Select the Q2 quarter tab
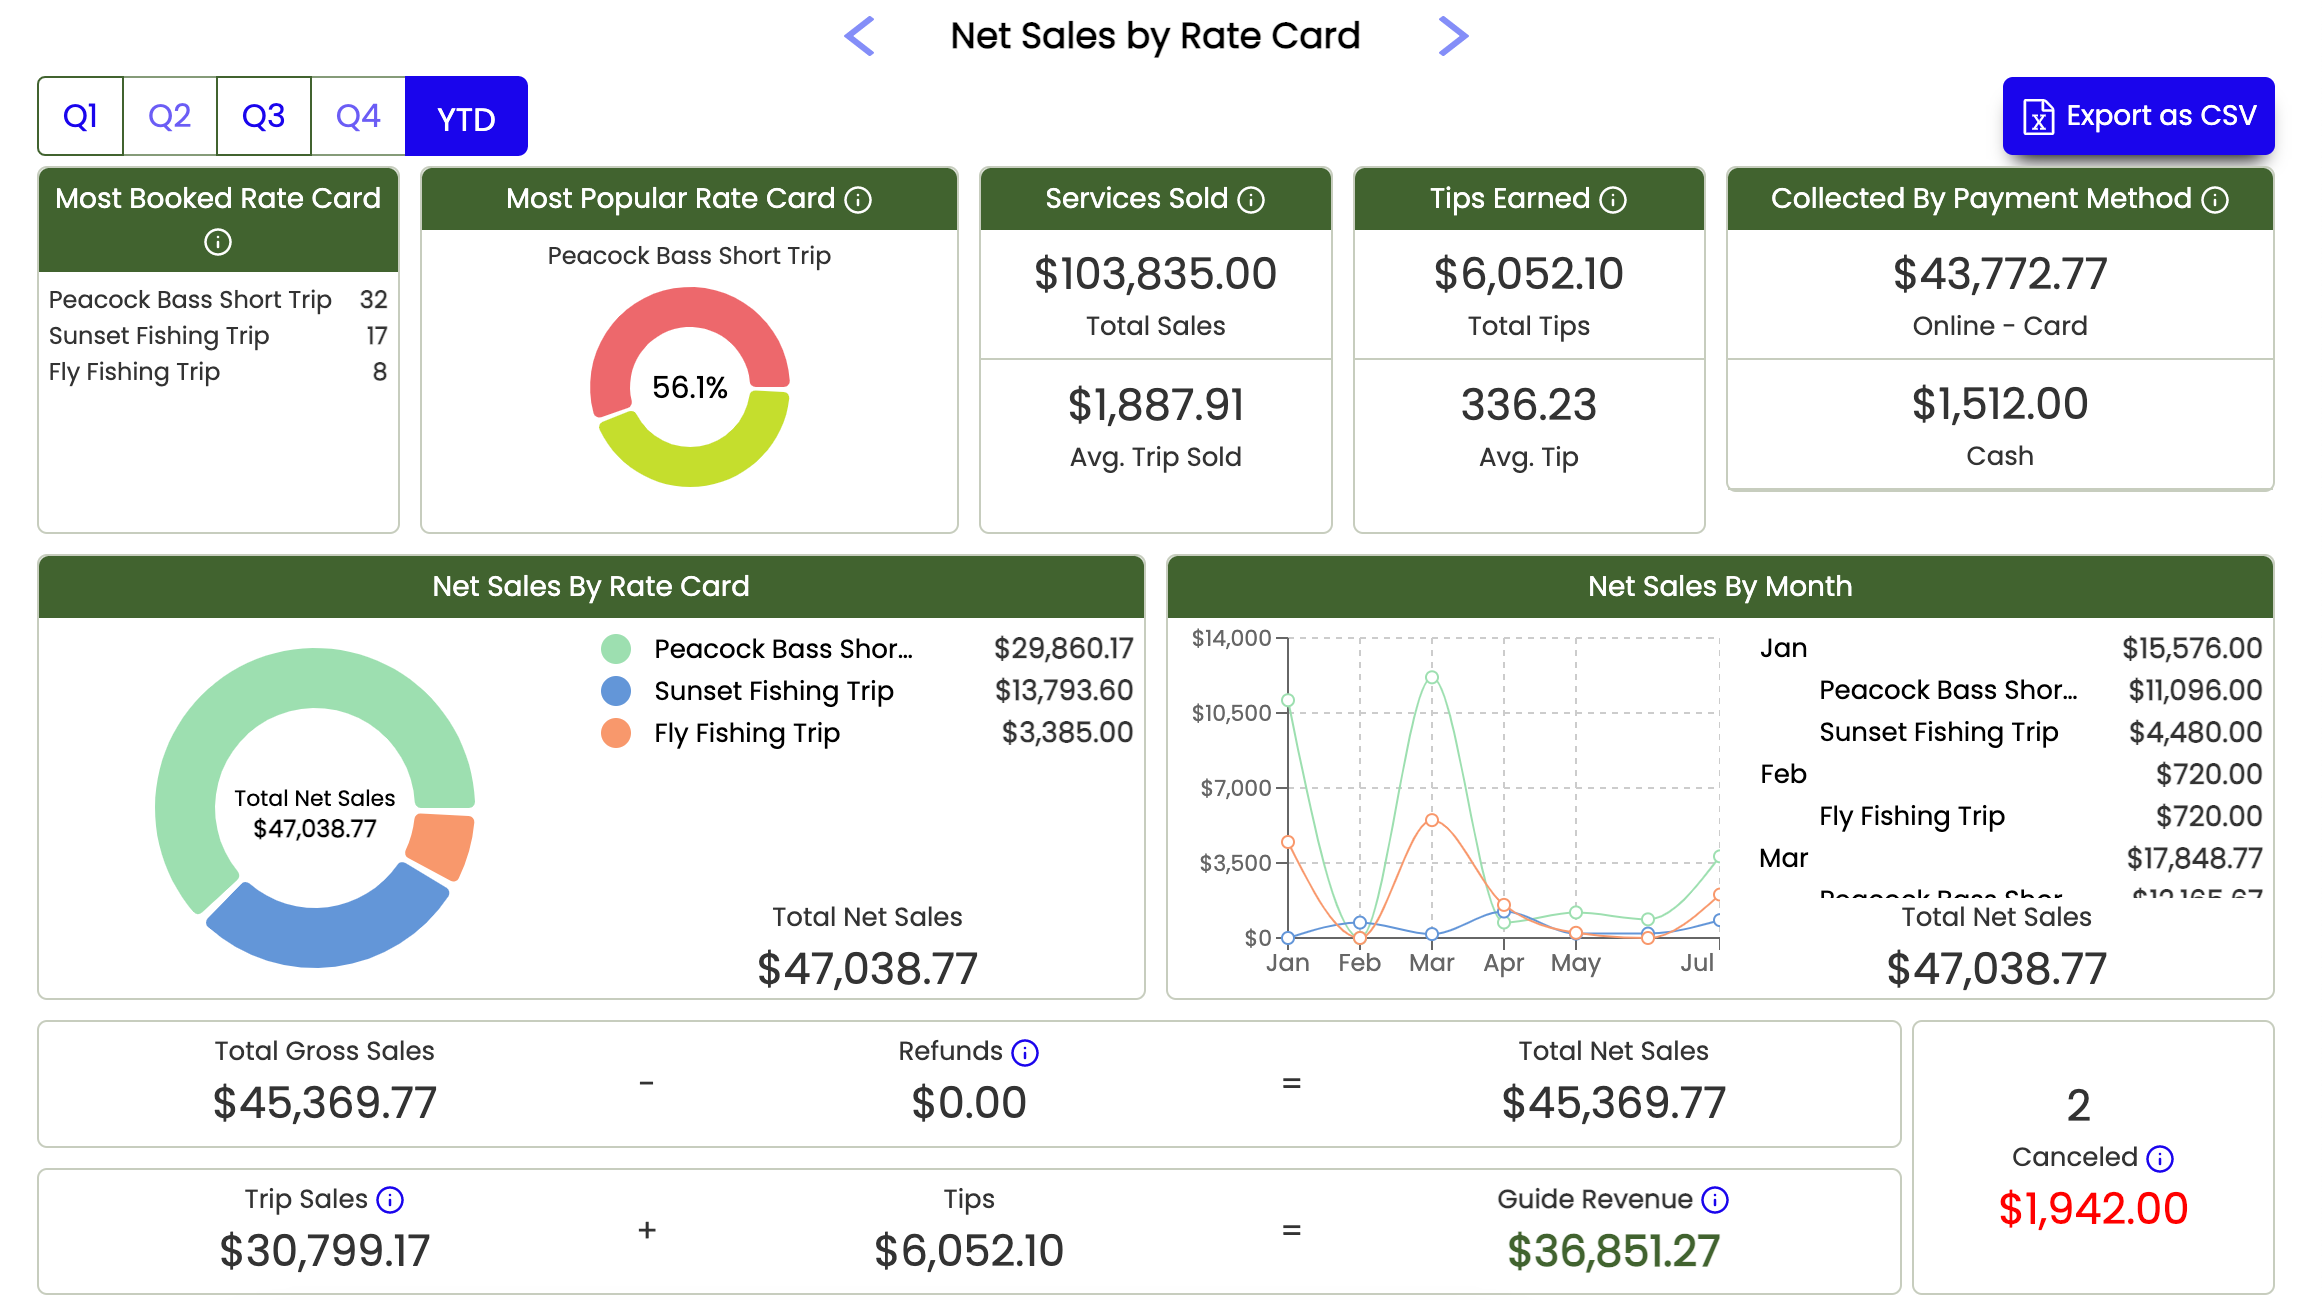The image size is (2322, 1300). pyautogui.click(x=169, y=116)
